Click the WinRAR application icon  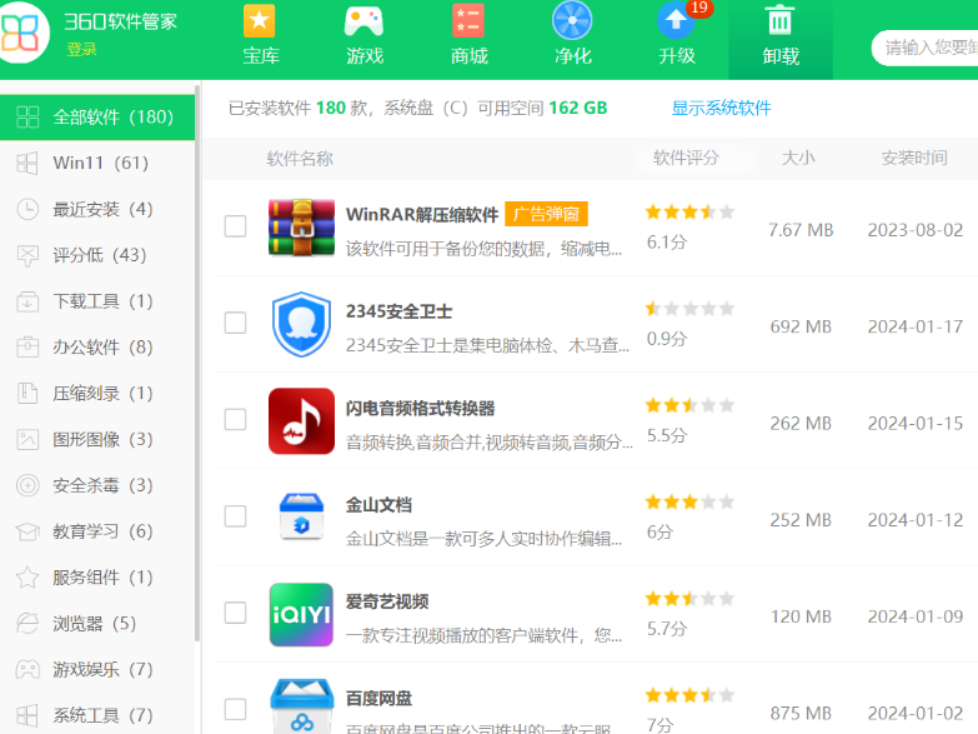click(301, 228)
